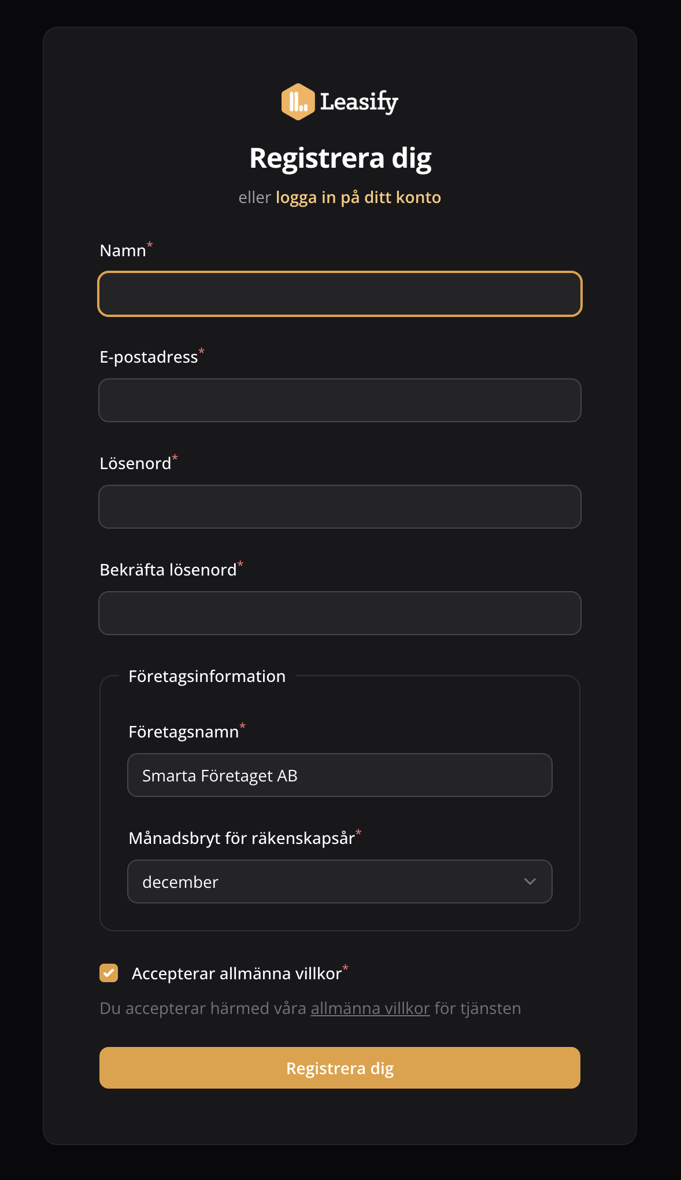Click the Leasify wordmark text
The image size is (681, 1180).
click(359, 101)
